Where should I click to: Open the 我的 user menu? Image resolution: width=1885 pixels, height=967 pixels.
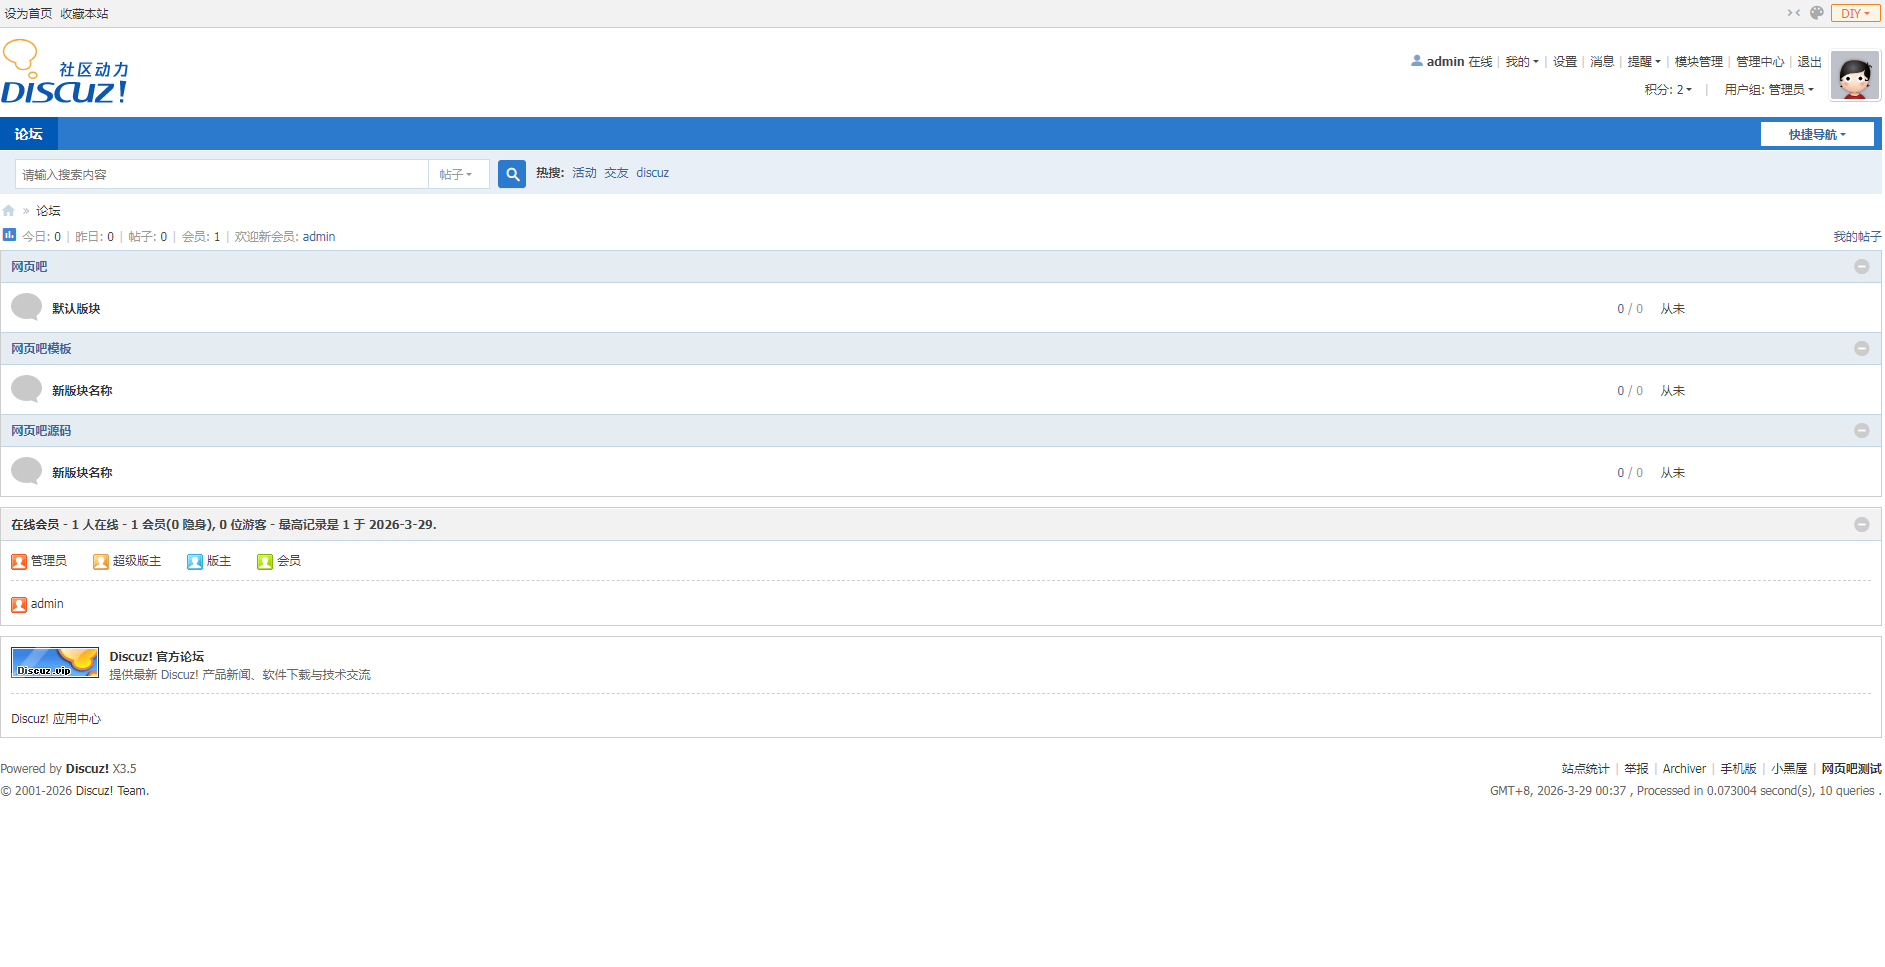click(1521, 62)
